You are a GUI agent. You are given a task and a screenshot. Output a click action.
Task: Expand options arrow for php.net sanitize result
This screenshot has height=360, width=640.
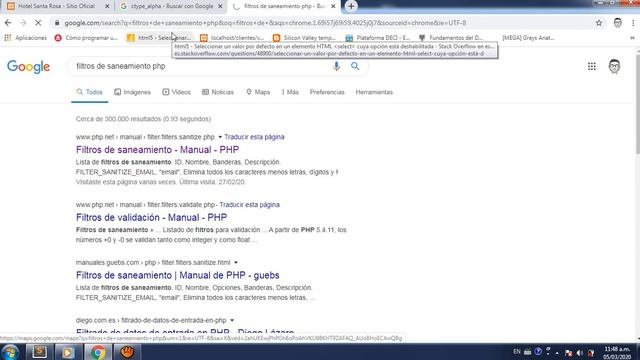[x=220, y=137]
